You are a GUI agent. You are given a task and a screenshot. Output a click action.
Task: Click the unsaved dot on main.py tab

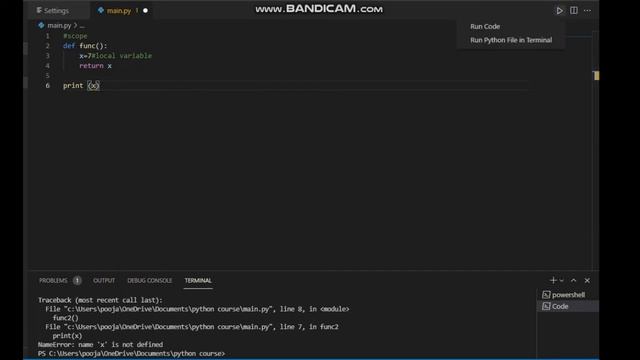(145, 11)
